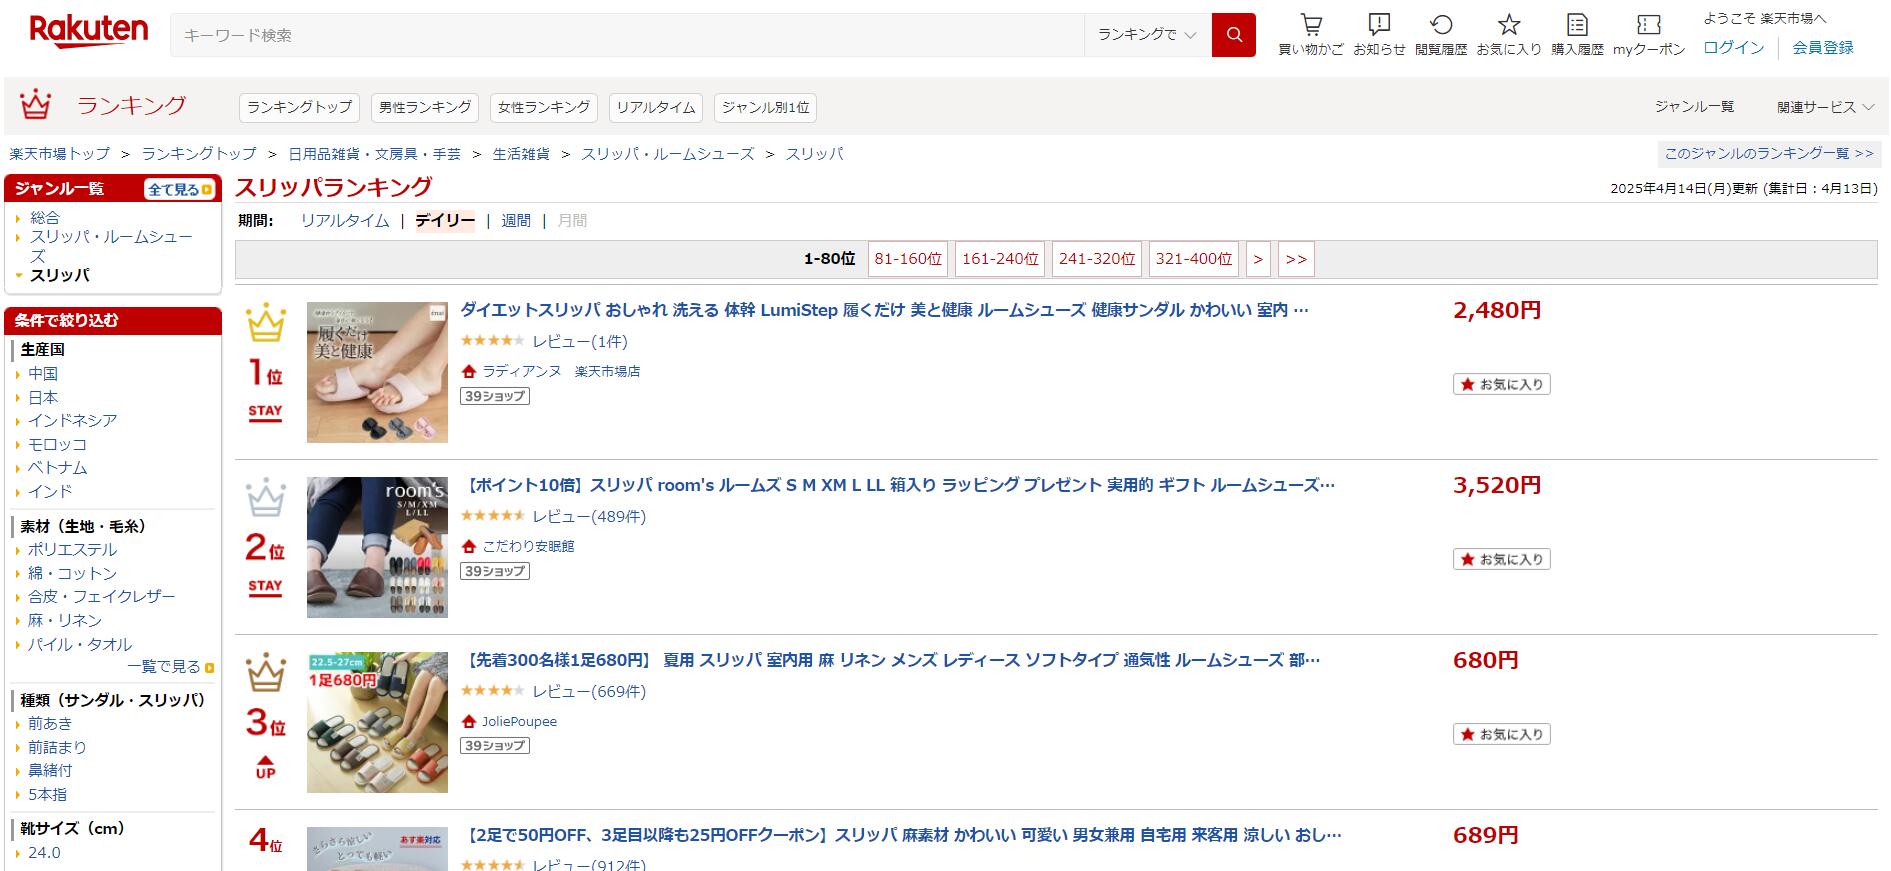Open 女性ランキング tab
Viewport: 1891px width, 871px height.
[x=544, y=107]
